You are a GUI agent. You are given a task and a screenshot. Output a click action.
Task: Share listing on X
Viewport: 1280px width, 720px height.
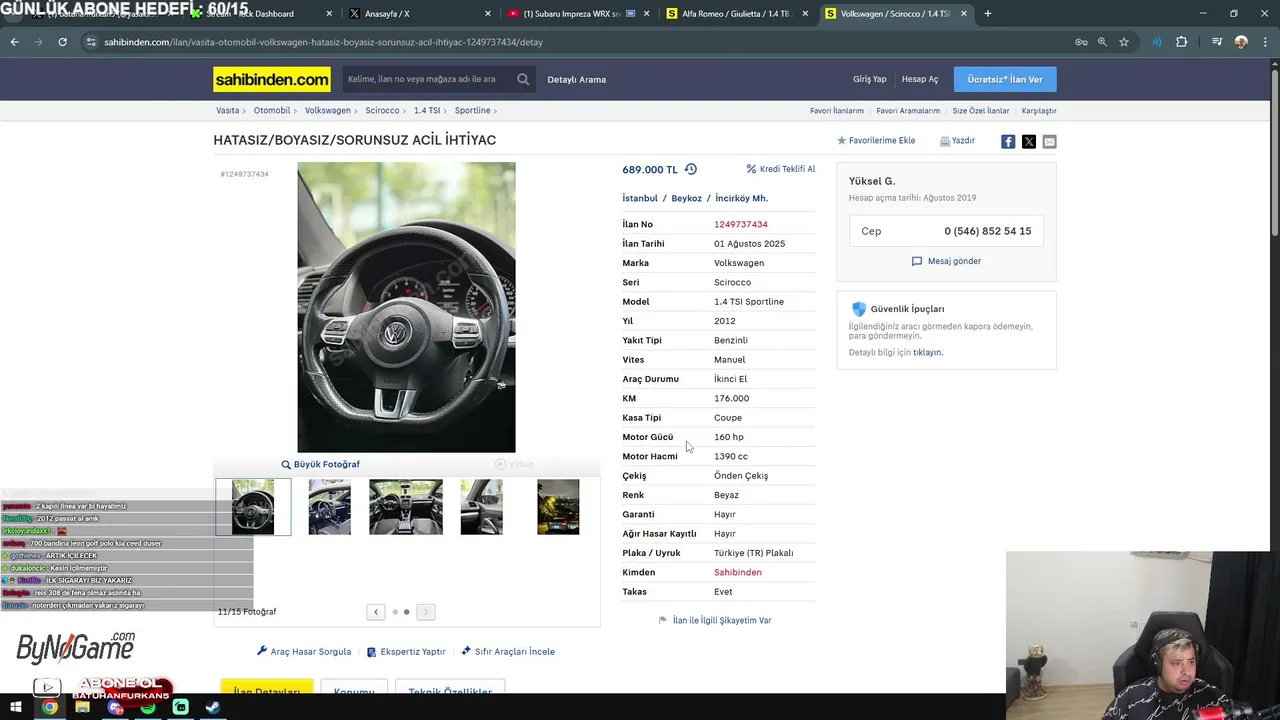pos(1029,141)
